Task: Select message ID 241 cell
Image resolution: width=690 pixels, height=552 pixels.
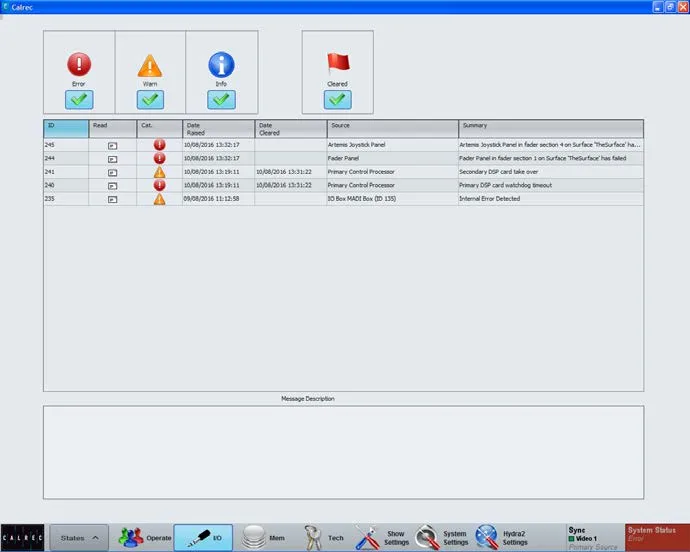Action: 66,172
